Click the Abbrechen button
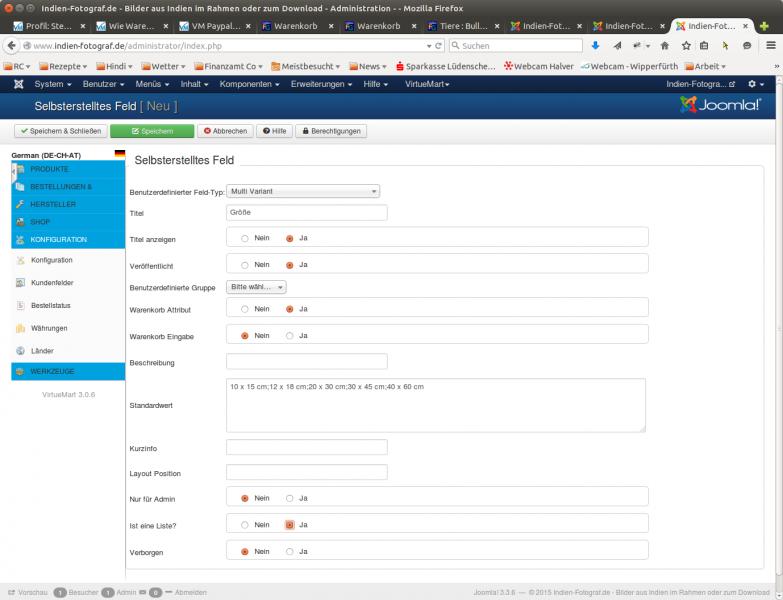 [x=224, y=131]
